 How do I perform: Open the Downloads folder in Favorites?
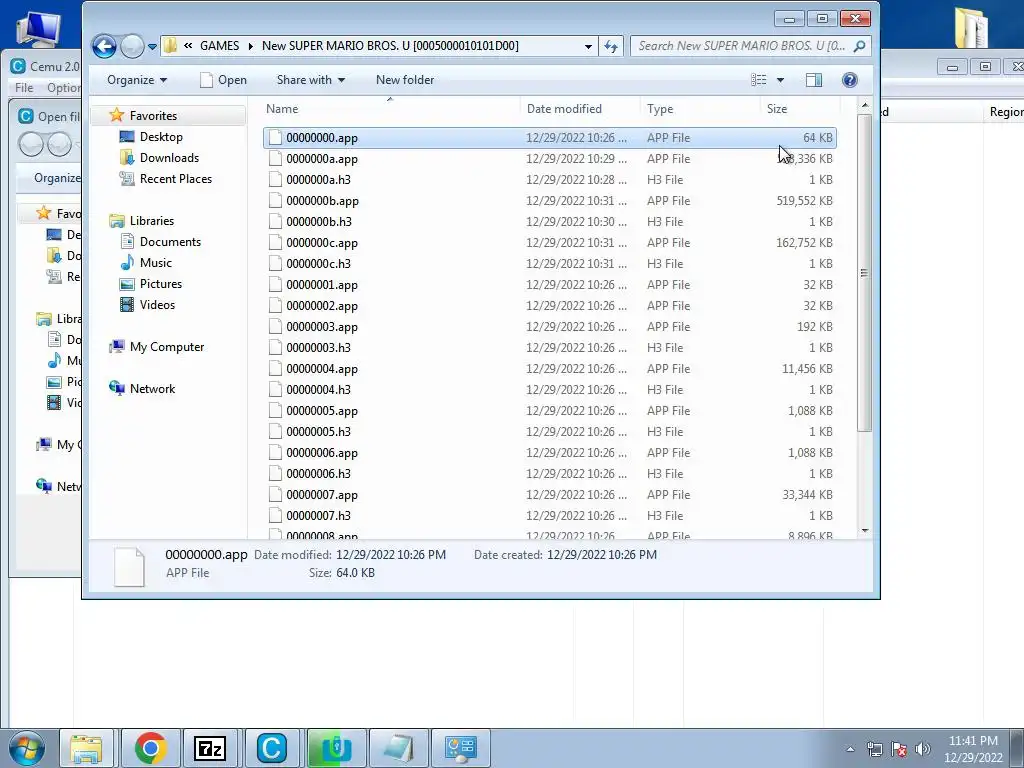pos(169,157)
